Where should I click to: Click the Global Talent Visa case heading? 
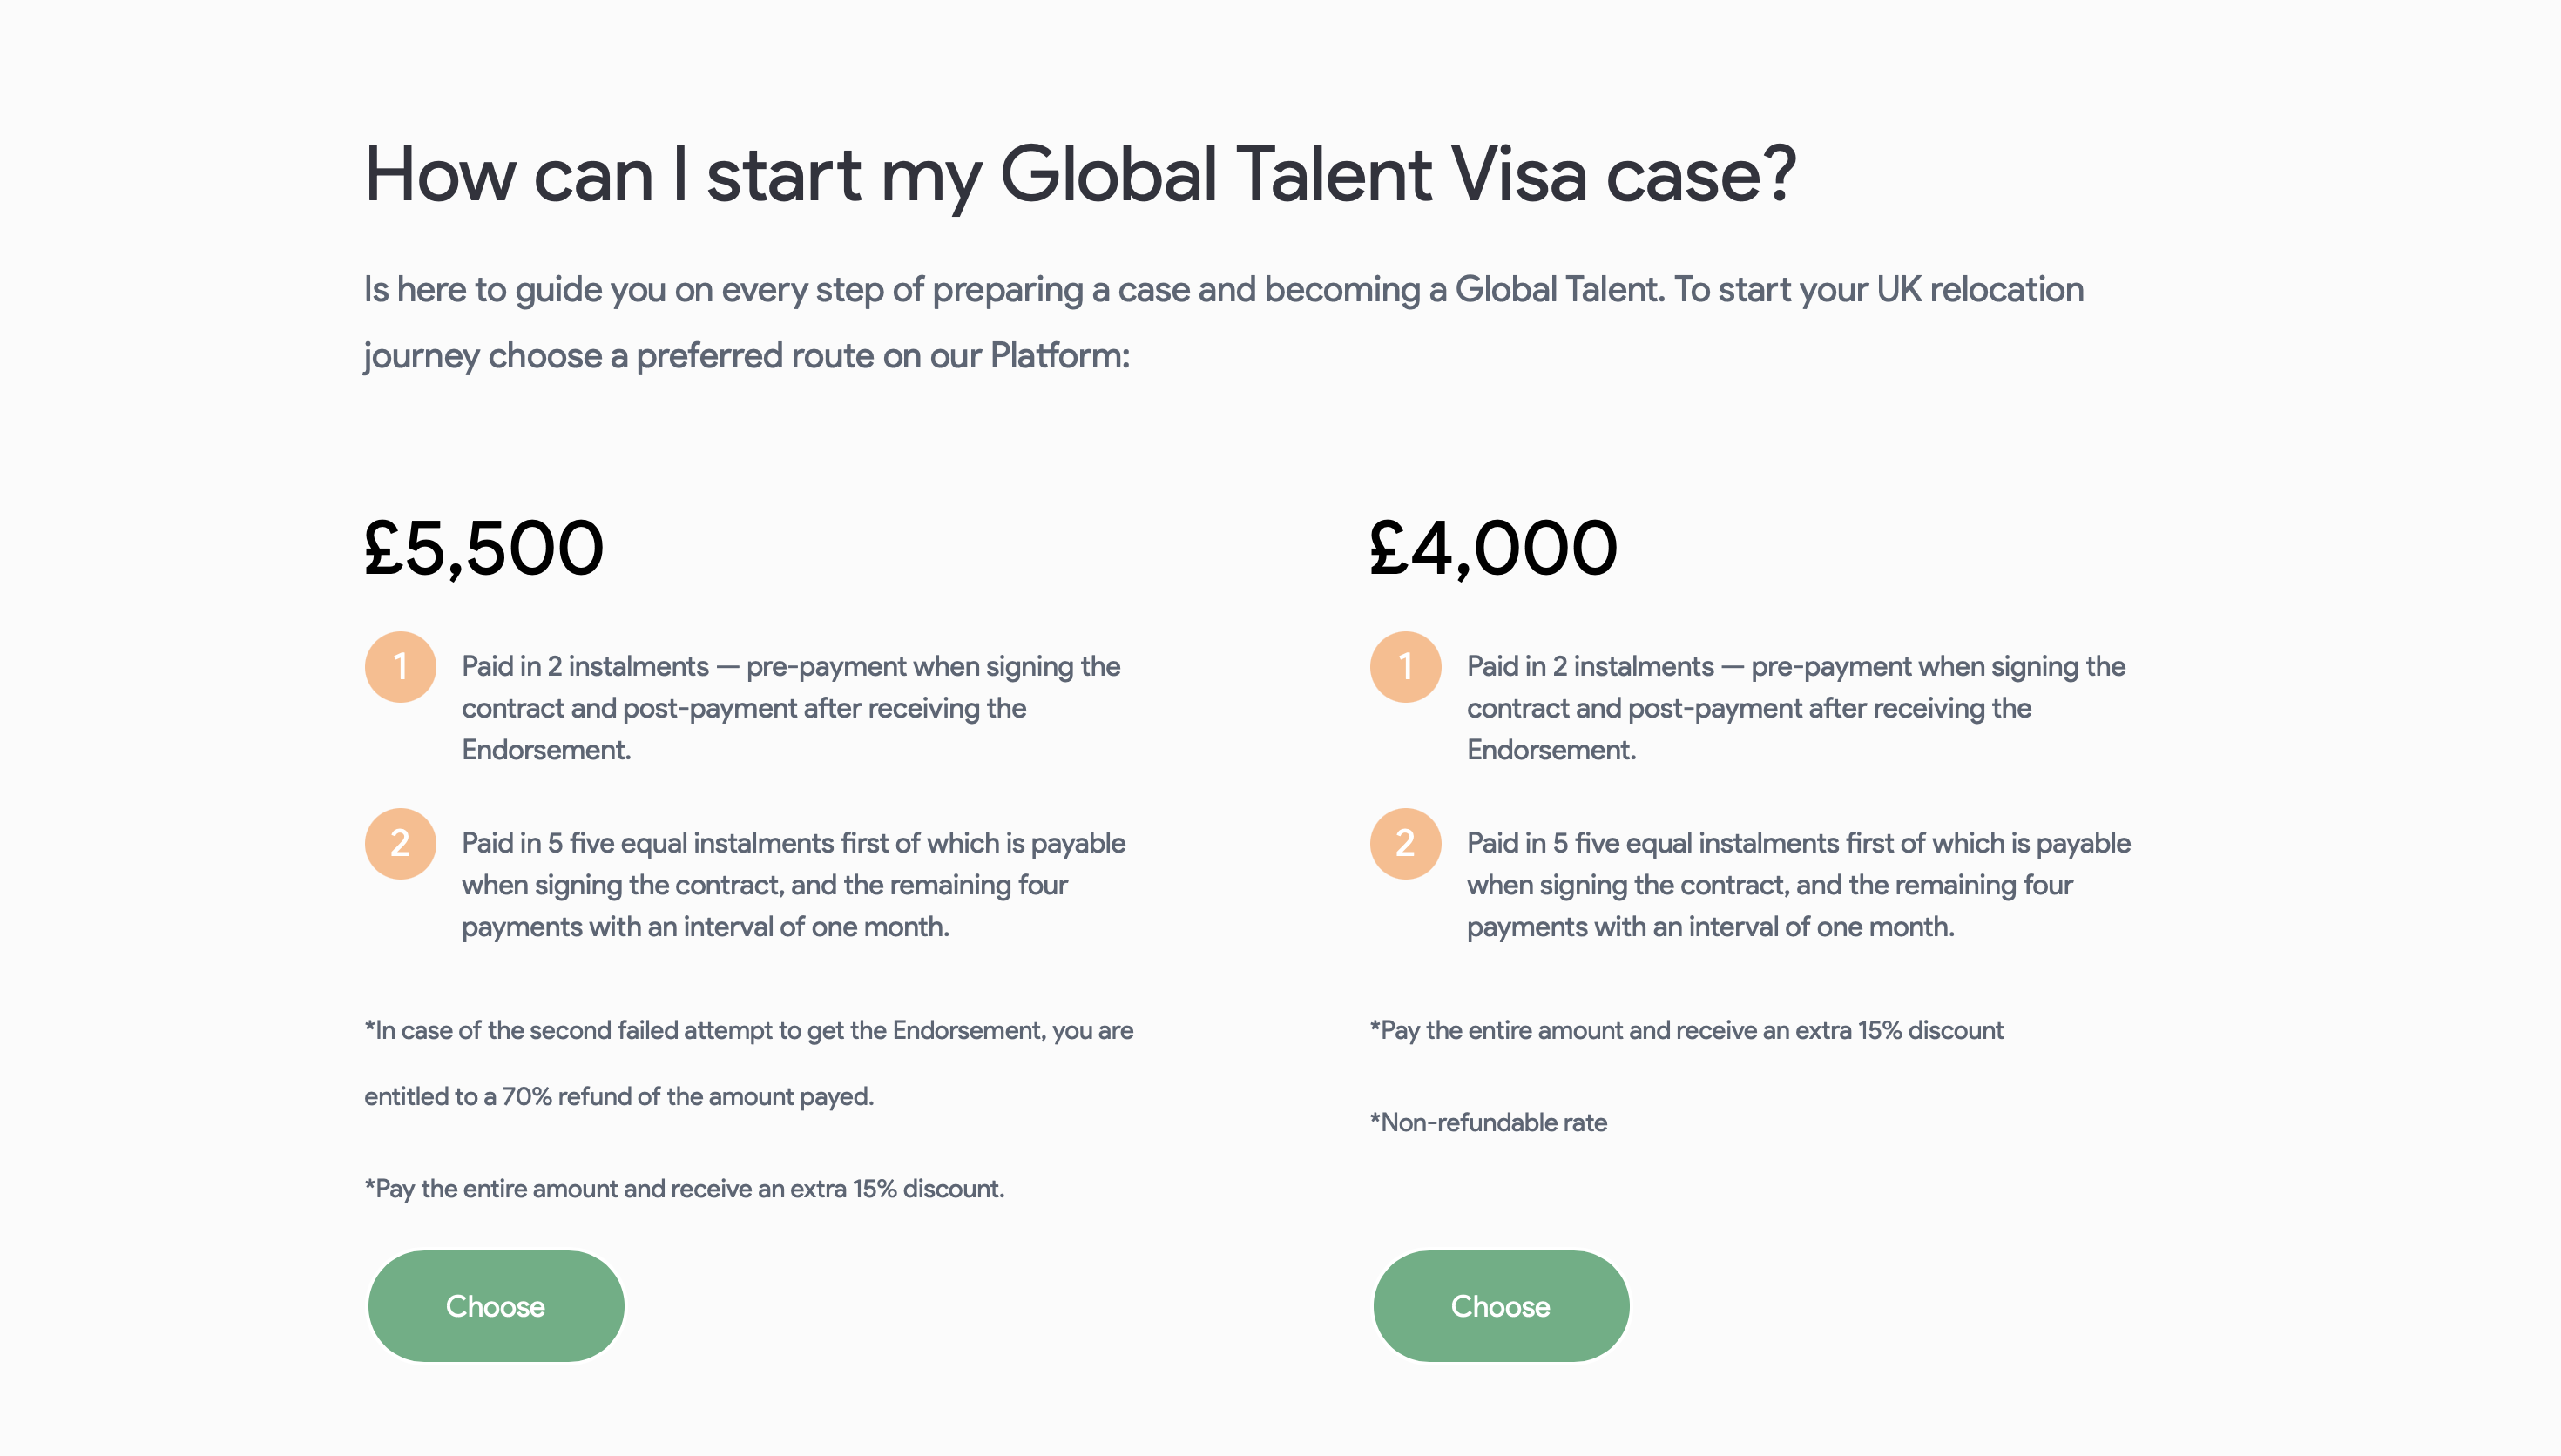point(1080,175)
